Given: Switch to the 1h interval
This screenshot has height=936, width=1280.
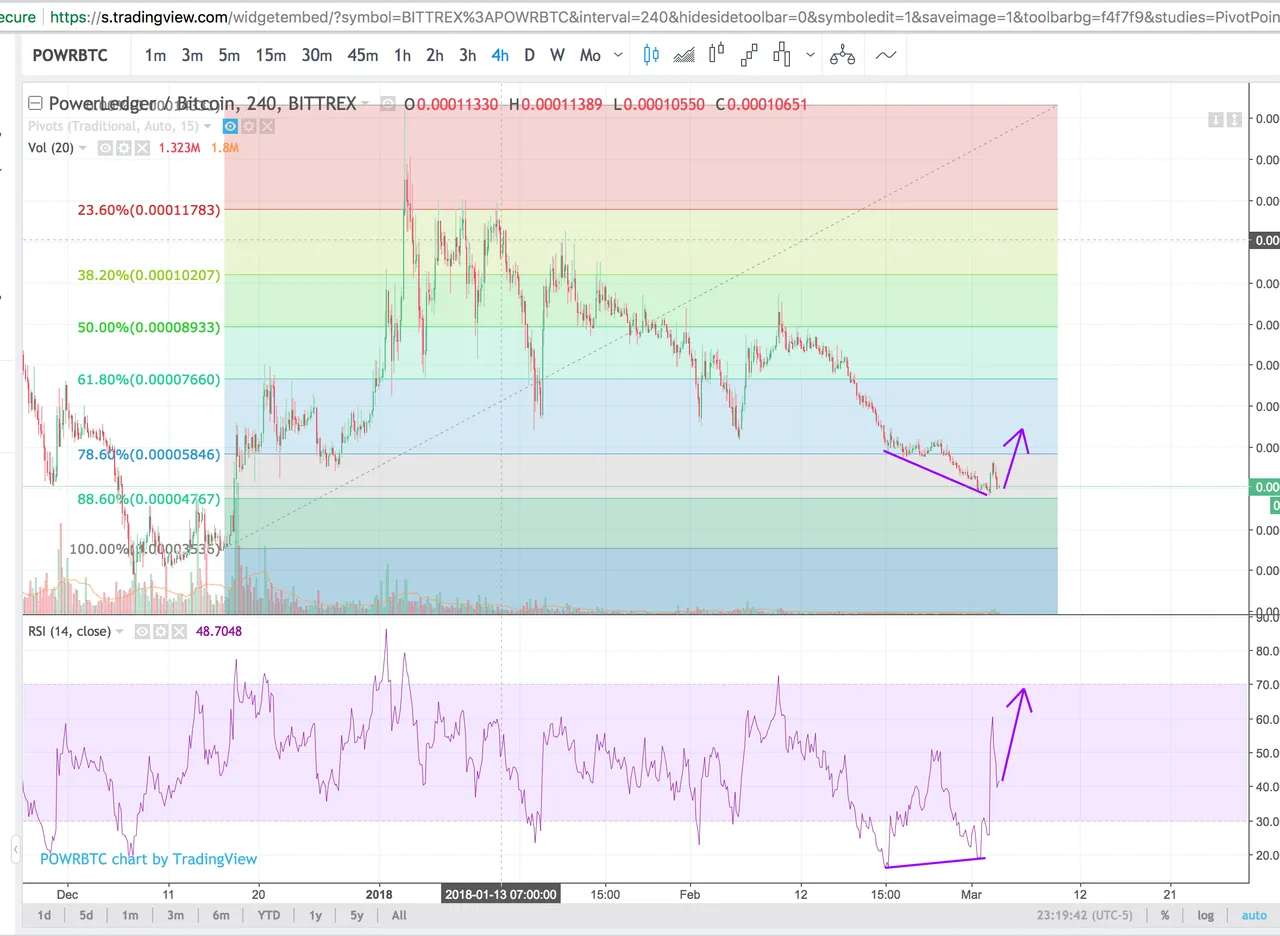Looking at the screenshot, I should click(x=402, y=56).
